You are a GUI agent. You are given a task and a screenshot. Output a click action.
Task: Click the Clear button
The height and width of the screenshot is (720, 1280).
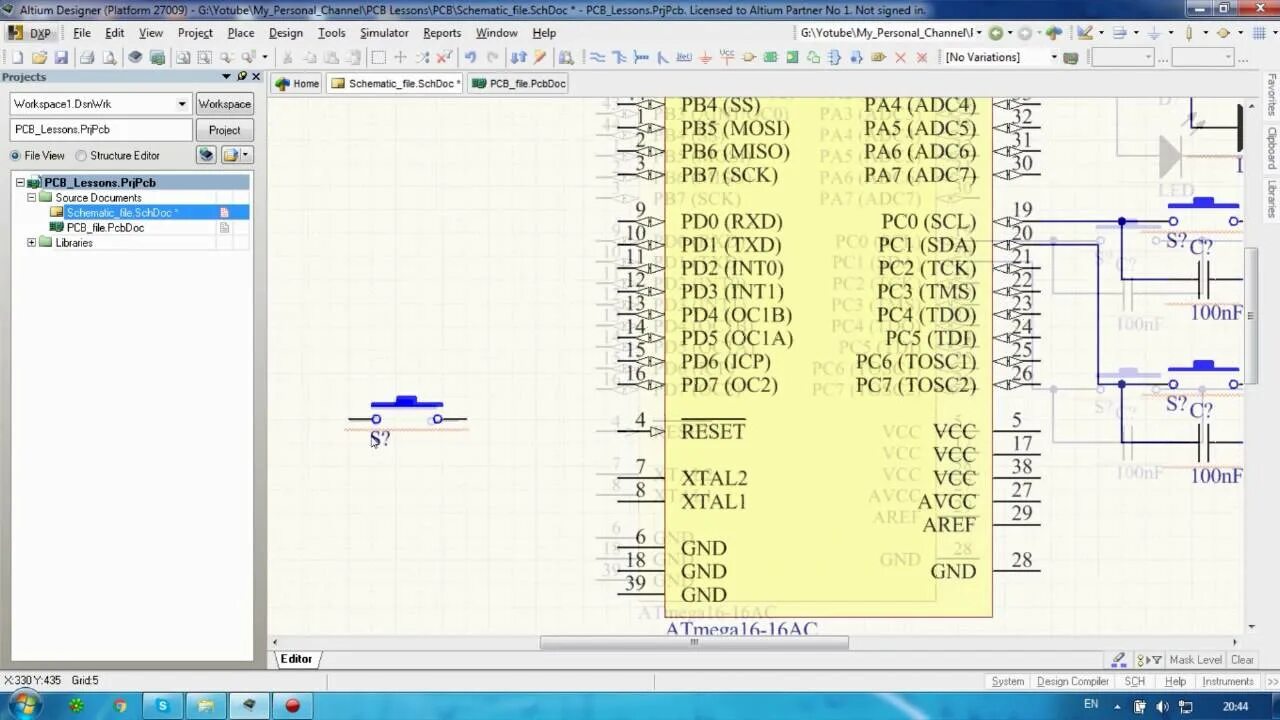coord(1242,660)
